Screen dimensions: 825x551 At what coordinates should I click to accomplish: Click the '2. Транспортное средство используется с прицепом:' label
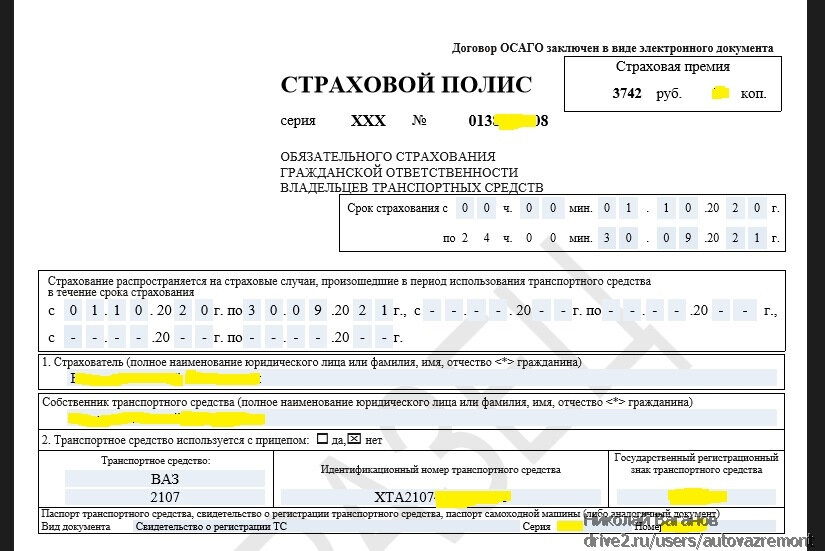click(176, 440)
